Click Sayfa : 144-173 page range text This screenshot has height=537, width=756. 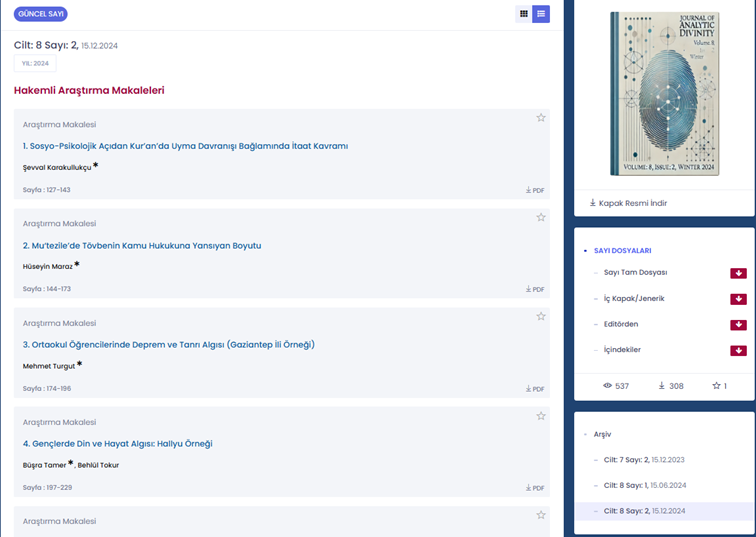[47, 289]
